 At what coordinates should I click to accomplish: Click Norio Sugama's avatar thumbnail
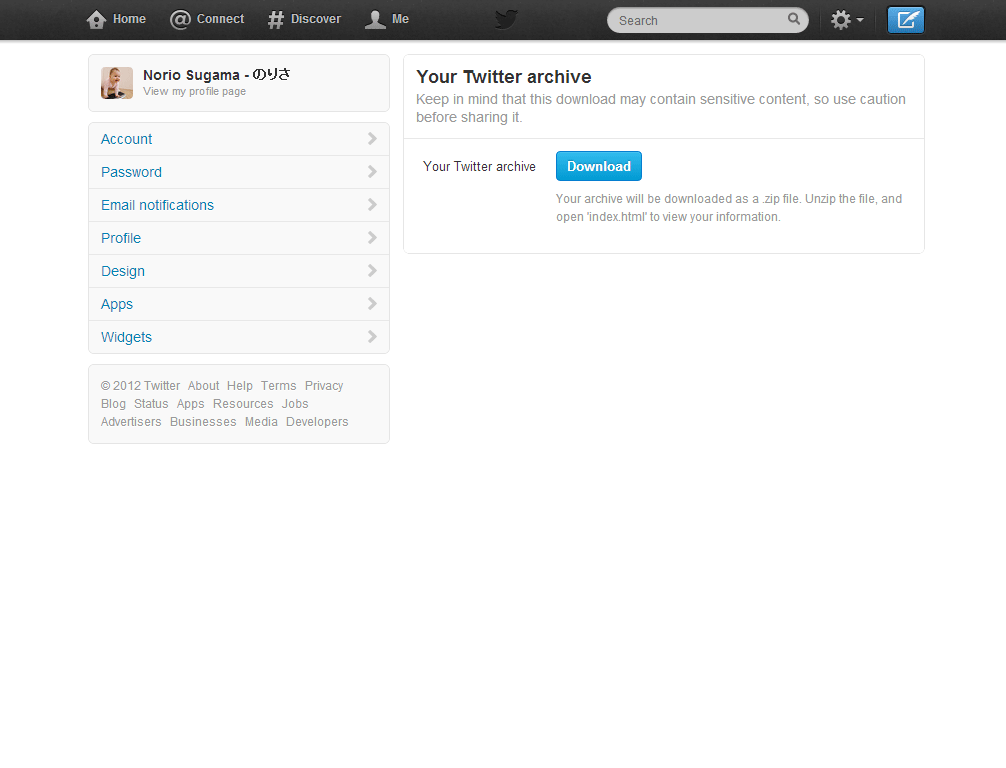tap(117, 83)
